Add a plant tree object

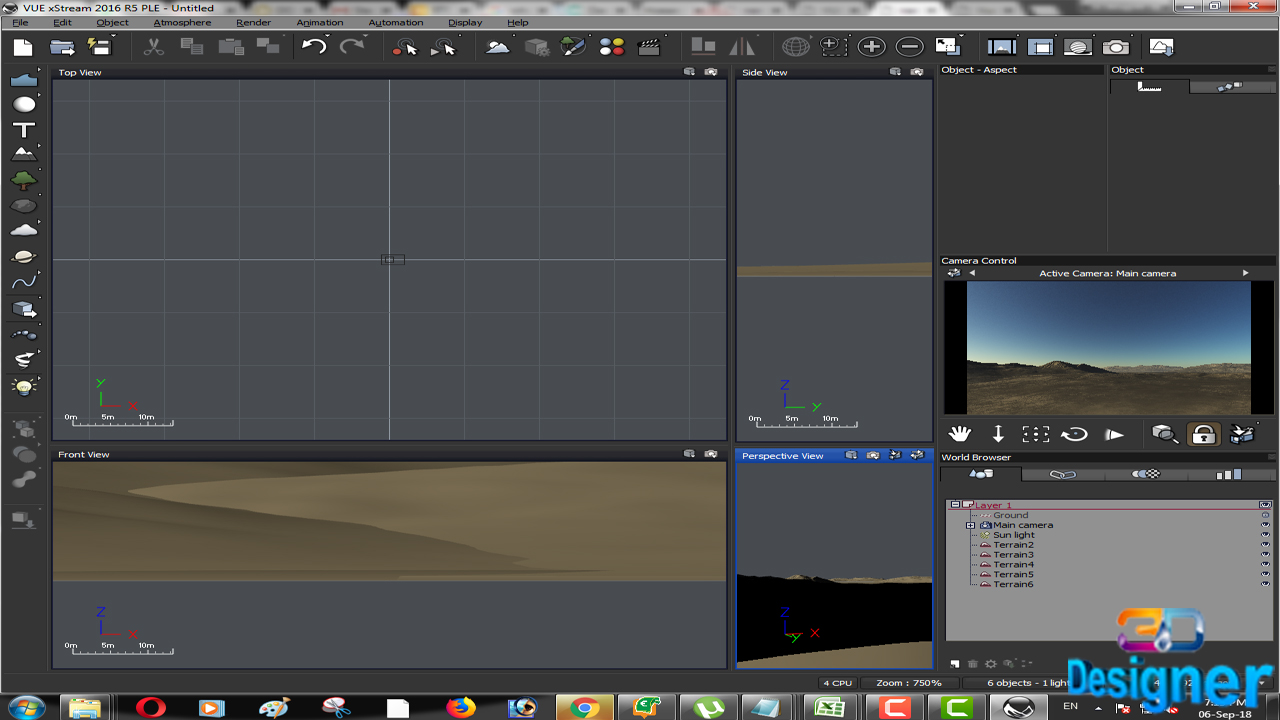(x=23, y=180)
